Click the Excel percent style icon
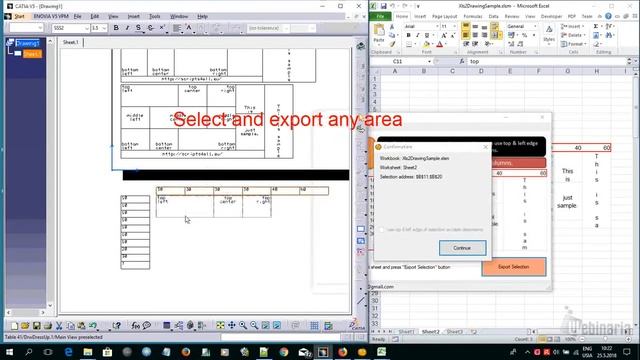 [524, 36]
